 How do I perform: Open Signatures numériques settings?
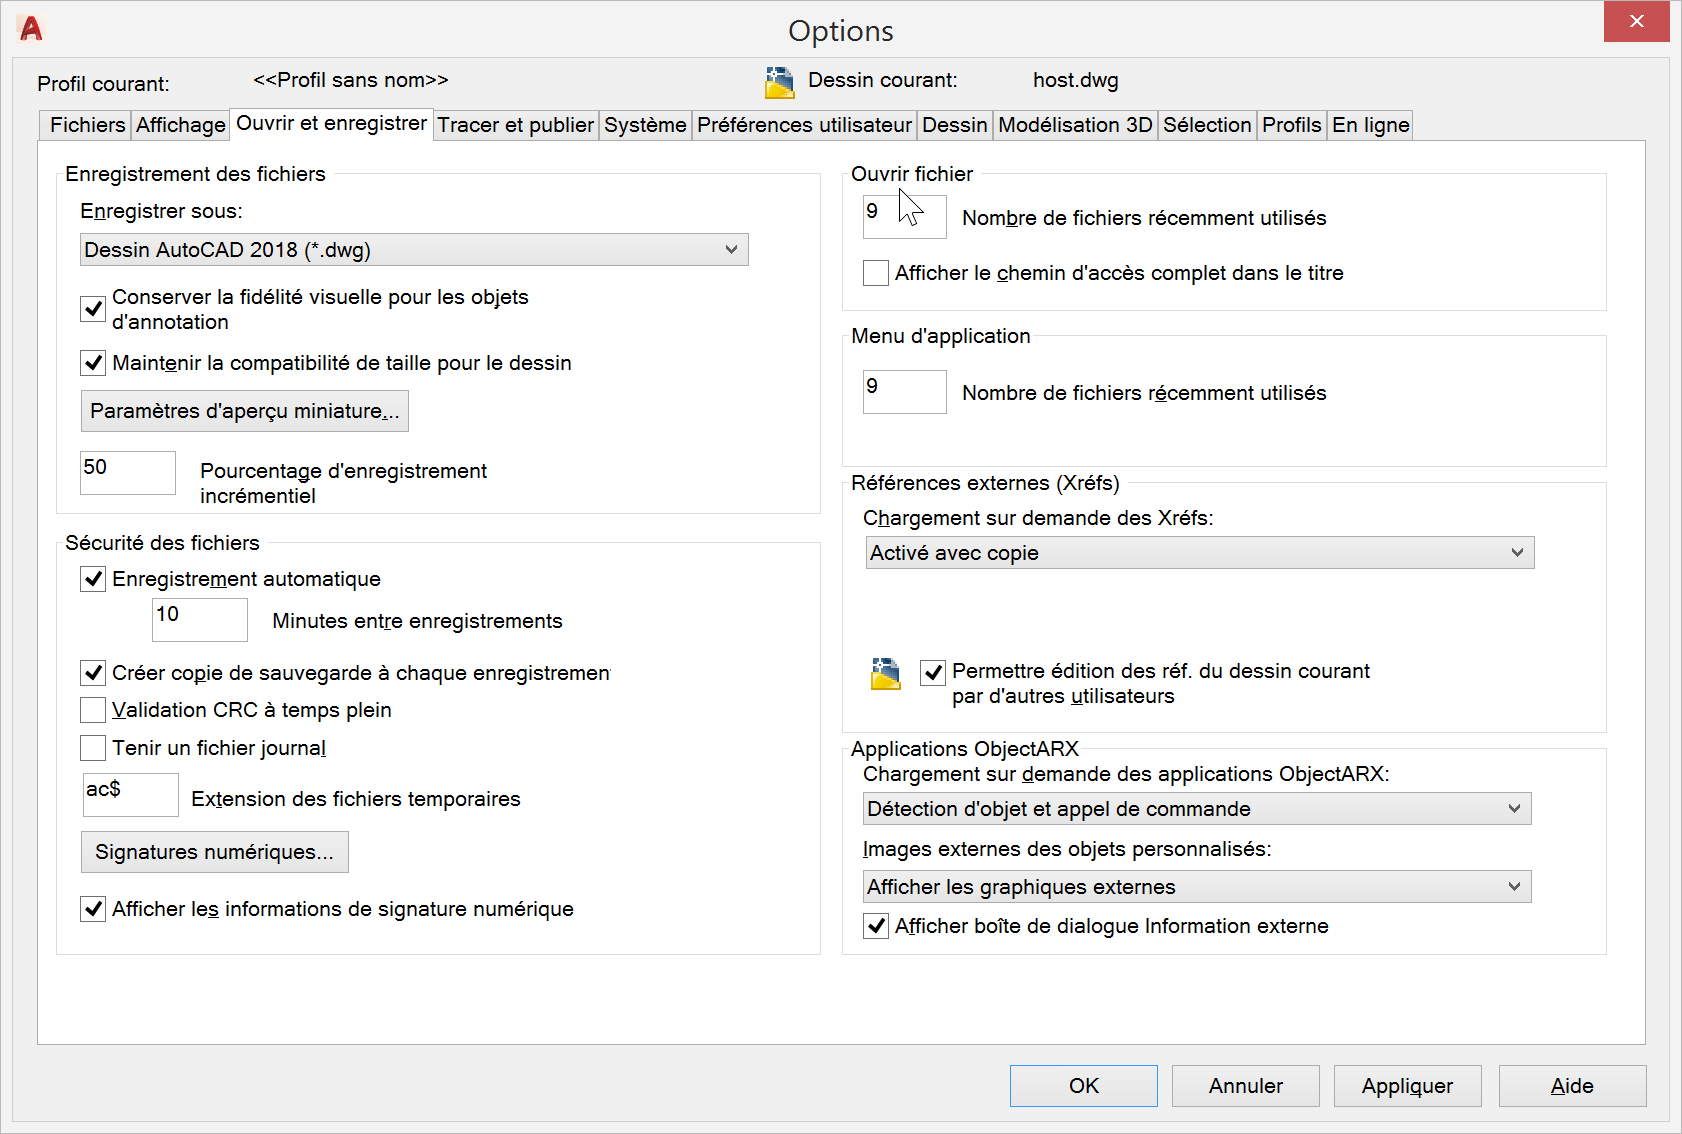[x=214, y=852]
